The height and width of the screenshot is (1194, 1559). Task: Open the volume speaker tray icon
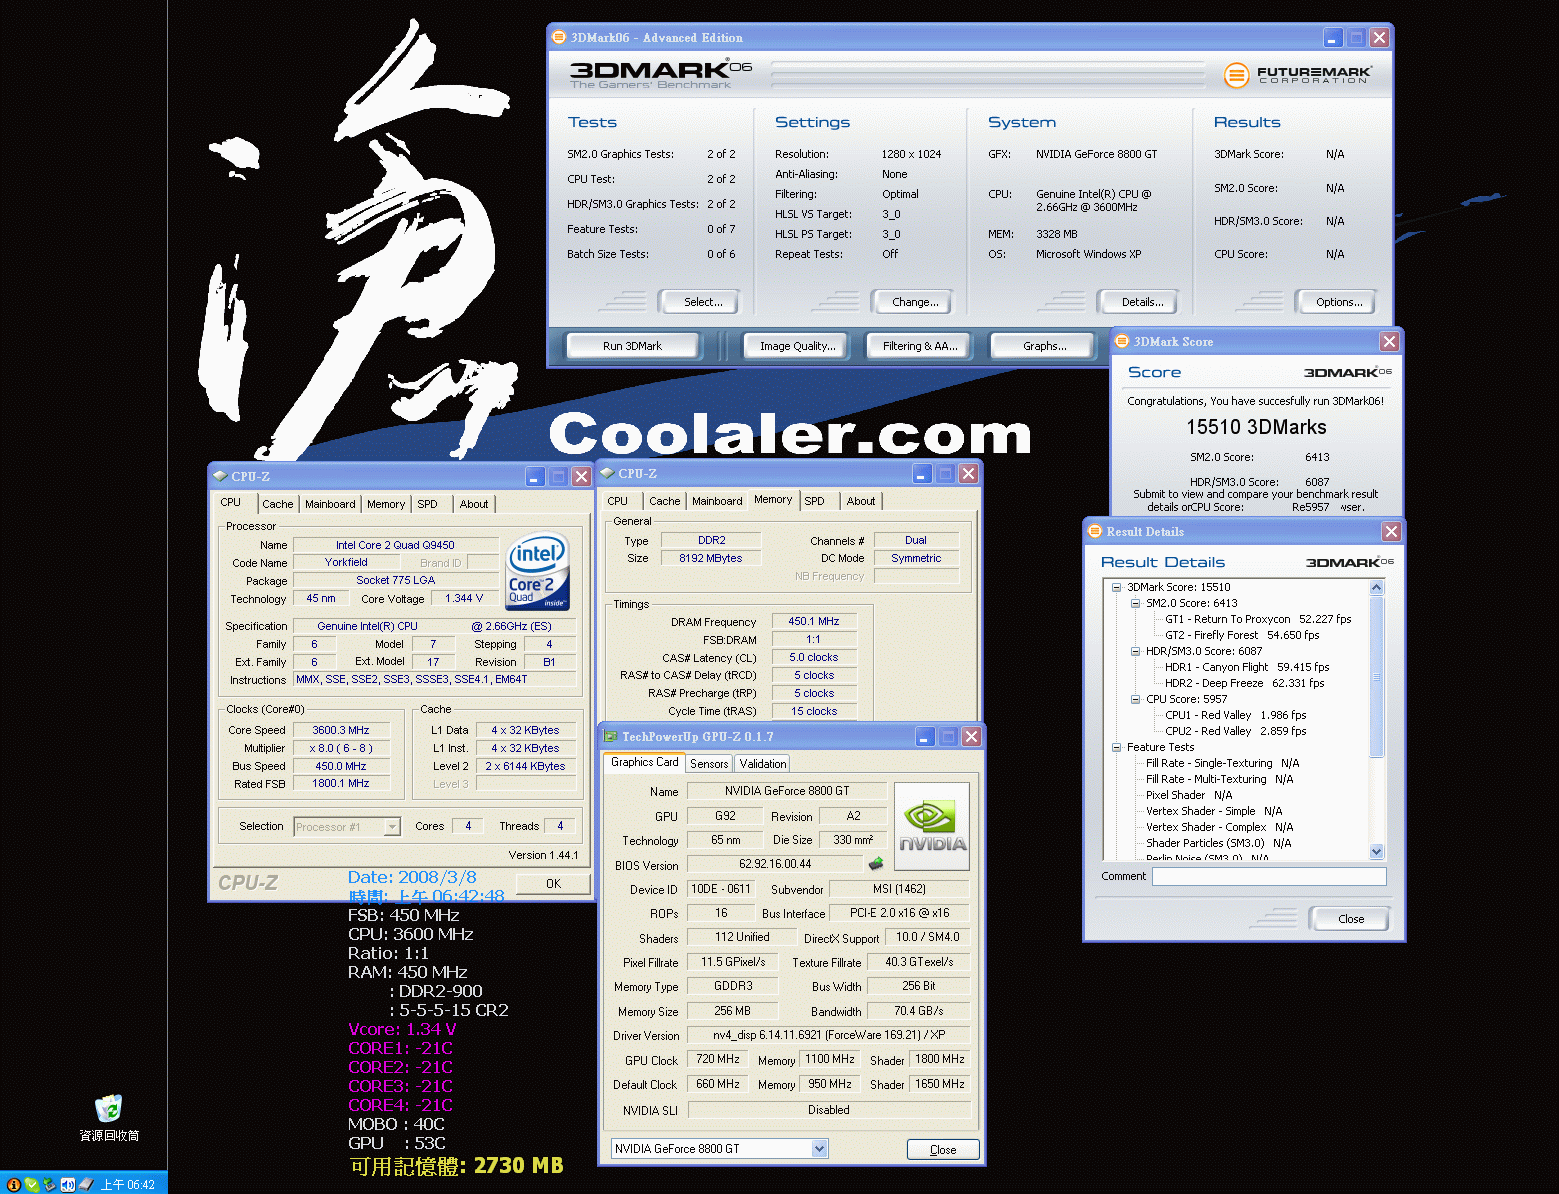coord(67,1184)
